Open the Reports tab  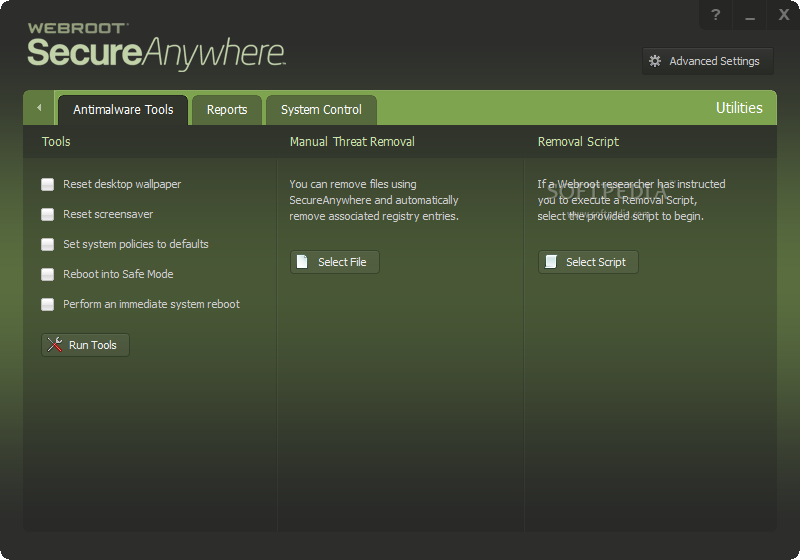point(227,110)
